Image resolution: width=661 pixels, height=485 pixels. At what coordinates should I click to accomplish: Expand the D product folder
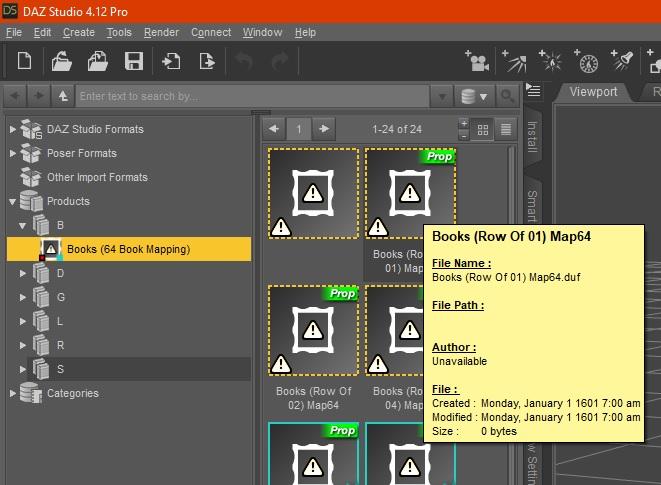(23, 273)
